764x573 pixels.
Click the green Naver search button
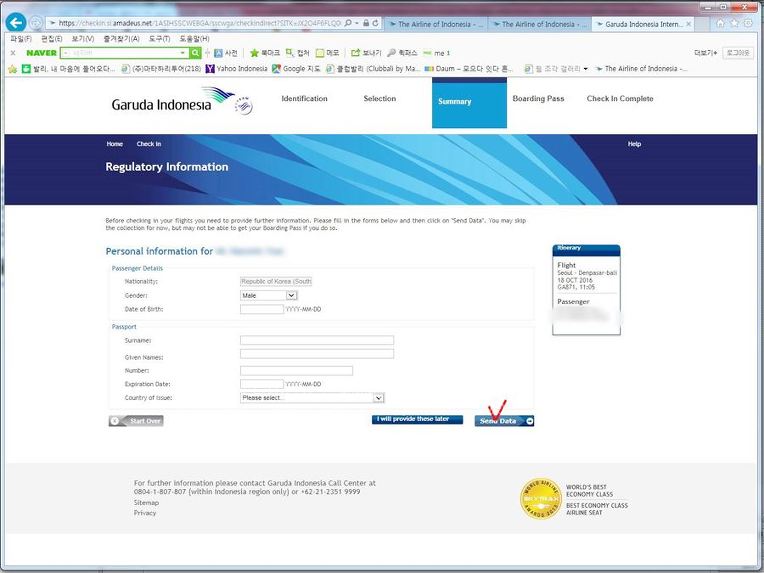click(195, 53)
